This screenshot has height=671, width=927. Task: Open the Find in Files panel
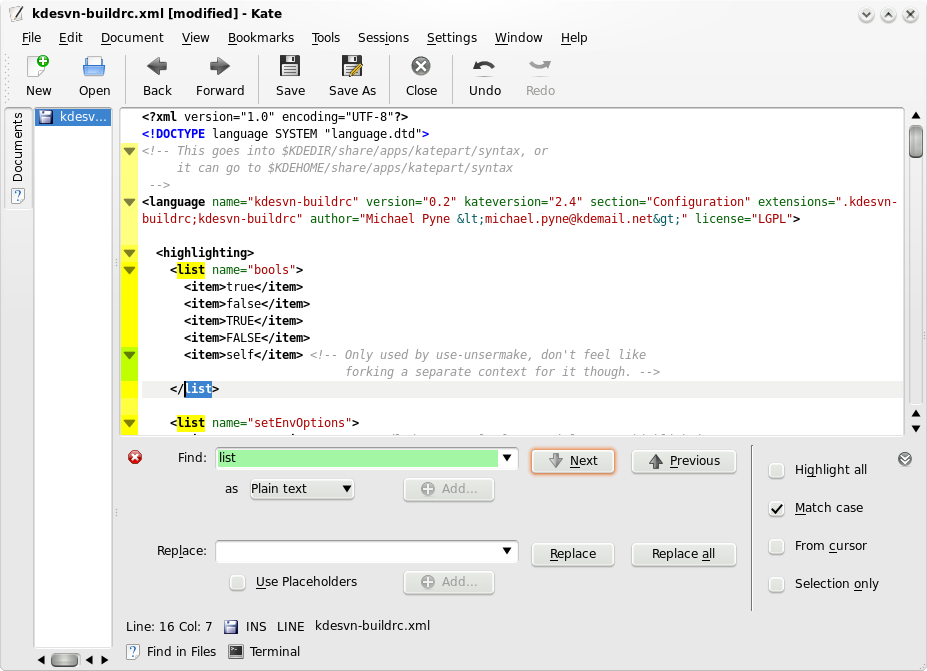click(171, 651)
